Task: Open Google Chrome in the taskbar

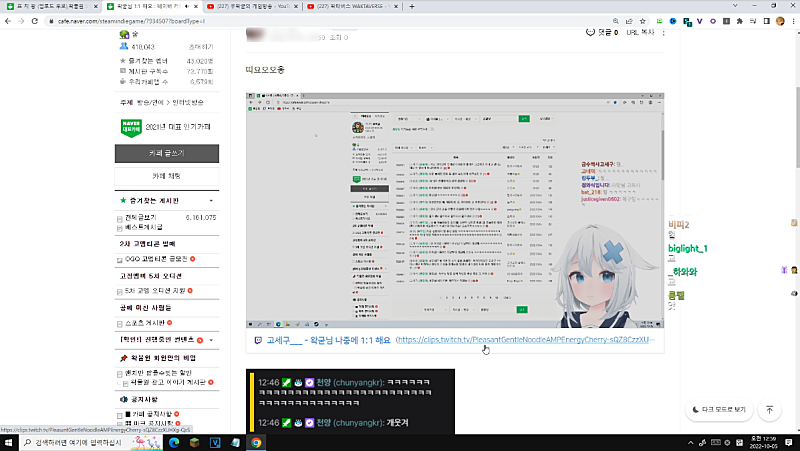Action: (x=256, y=442)
